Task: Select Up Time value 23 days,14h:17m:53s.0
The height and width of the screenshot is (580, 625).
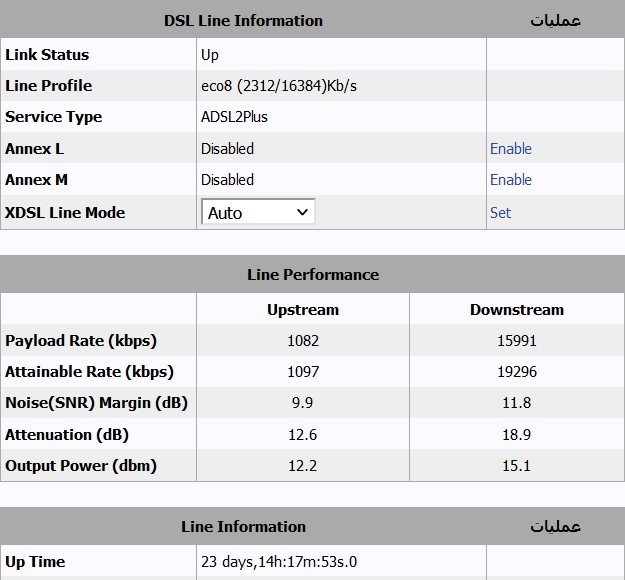Action: click(x=279, y=562)
